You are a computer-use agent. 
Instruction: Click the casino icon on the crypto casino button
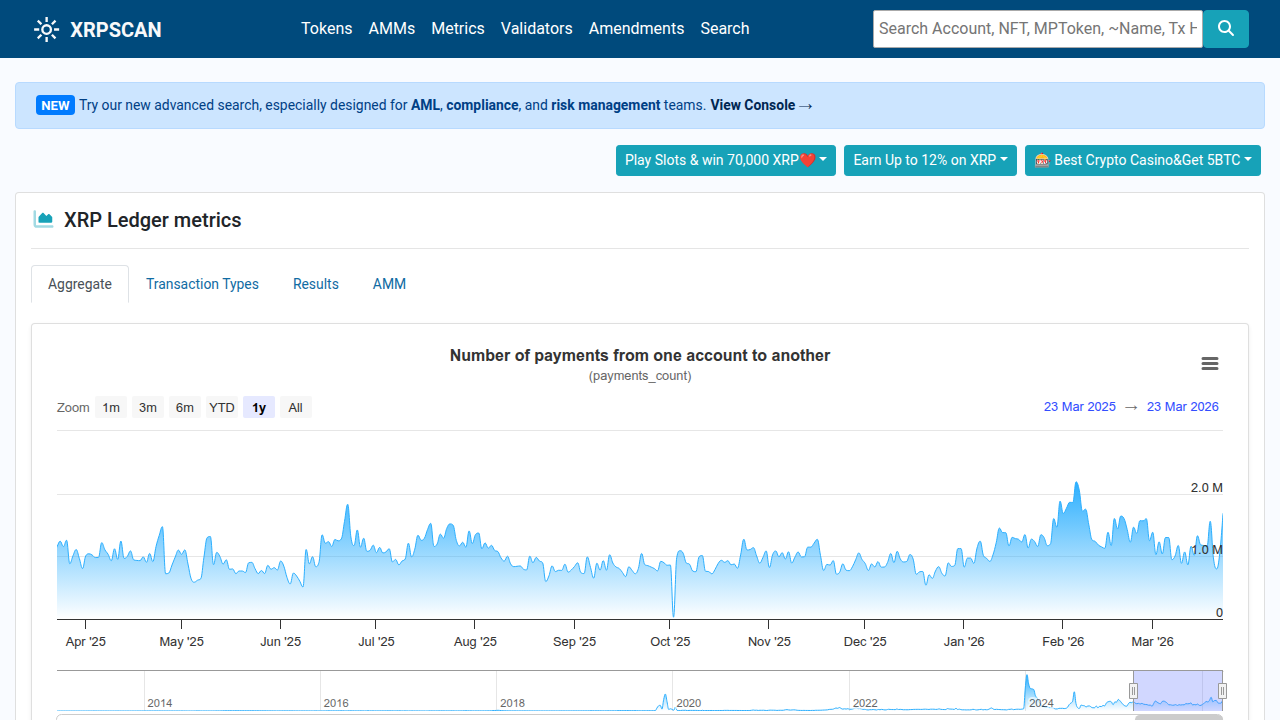click(1041, 160)
